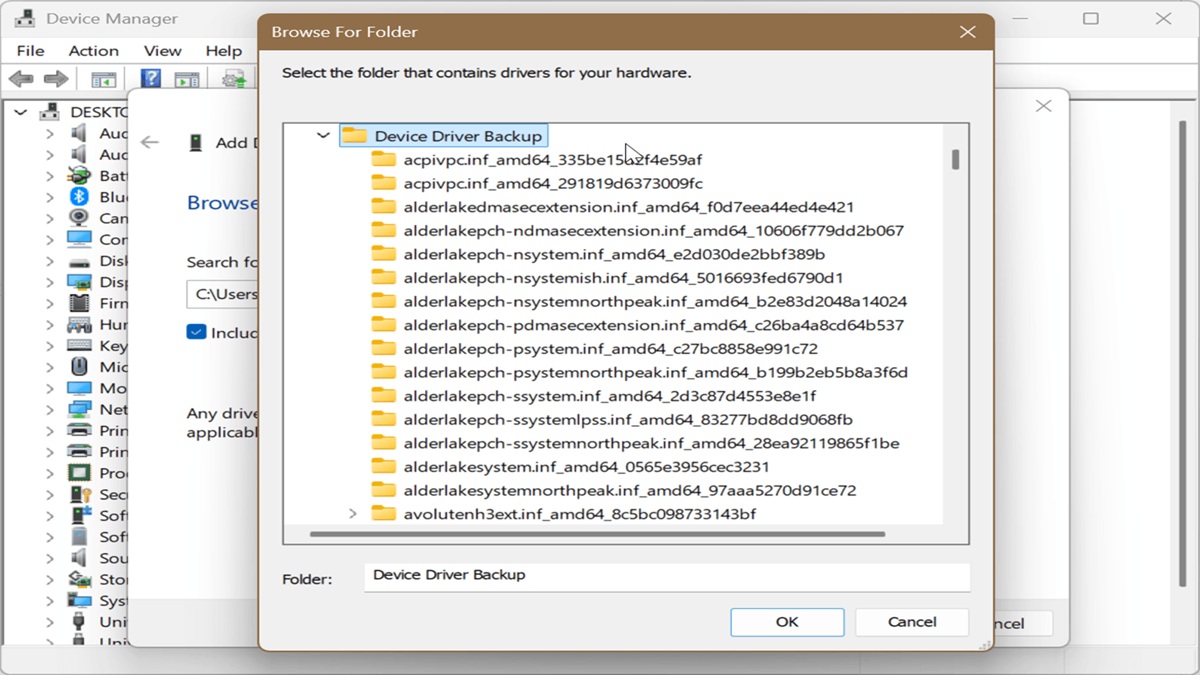The height and width of the screenshot is (675, 1200).
Task: Select the Processors icon in Device Manager
Action: point(79,473)
